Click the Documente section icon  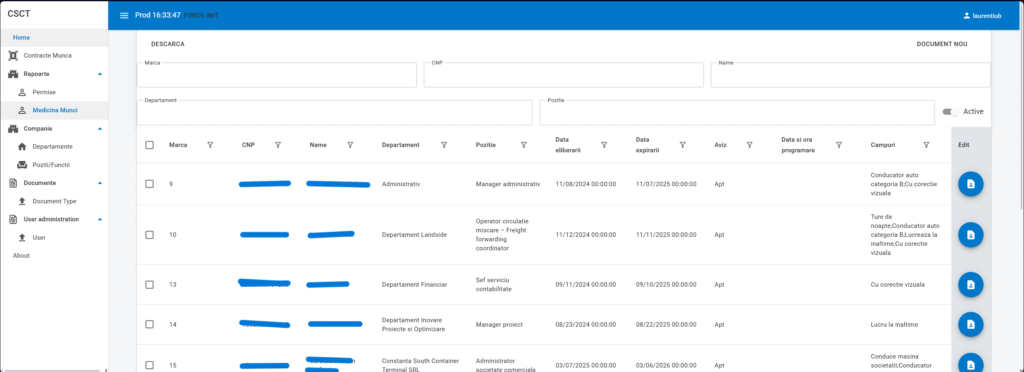[x=13, y=183]
